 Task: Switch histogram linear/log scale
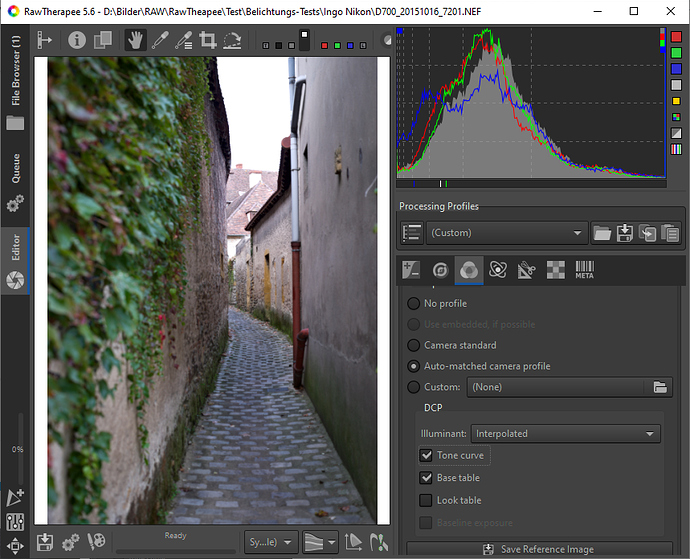tap(676, 133)
